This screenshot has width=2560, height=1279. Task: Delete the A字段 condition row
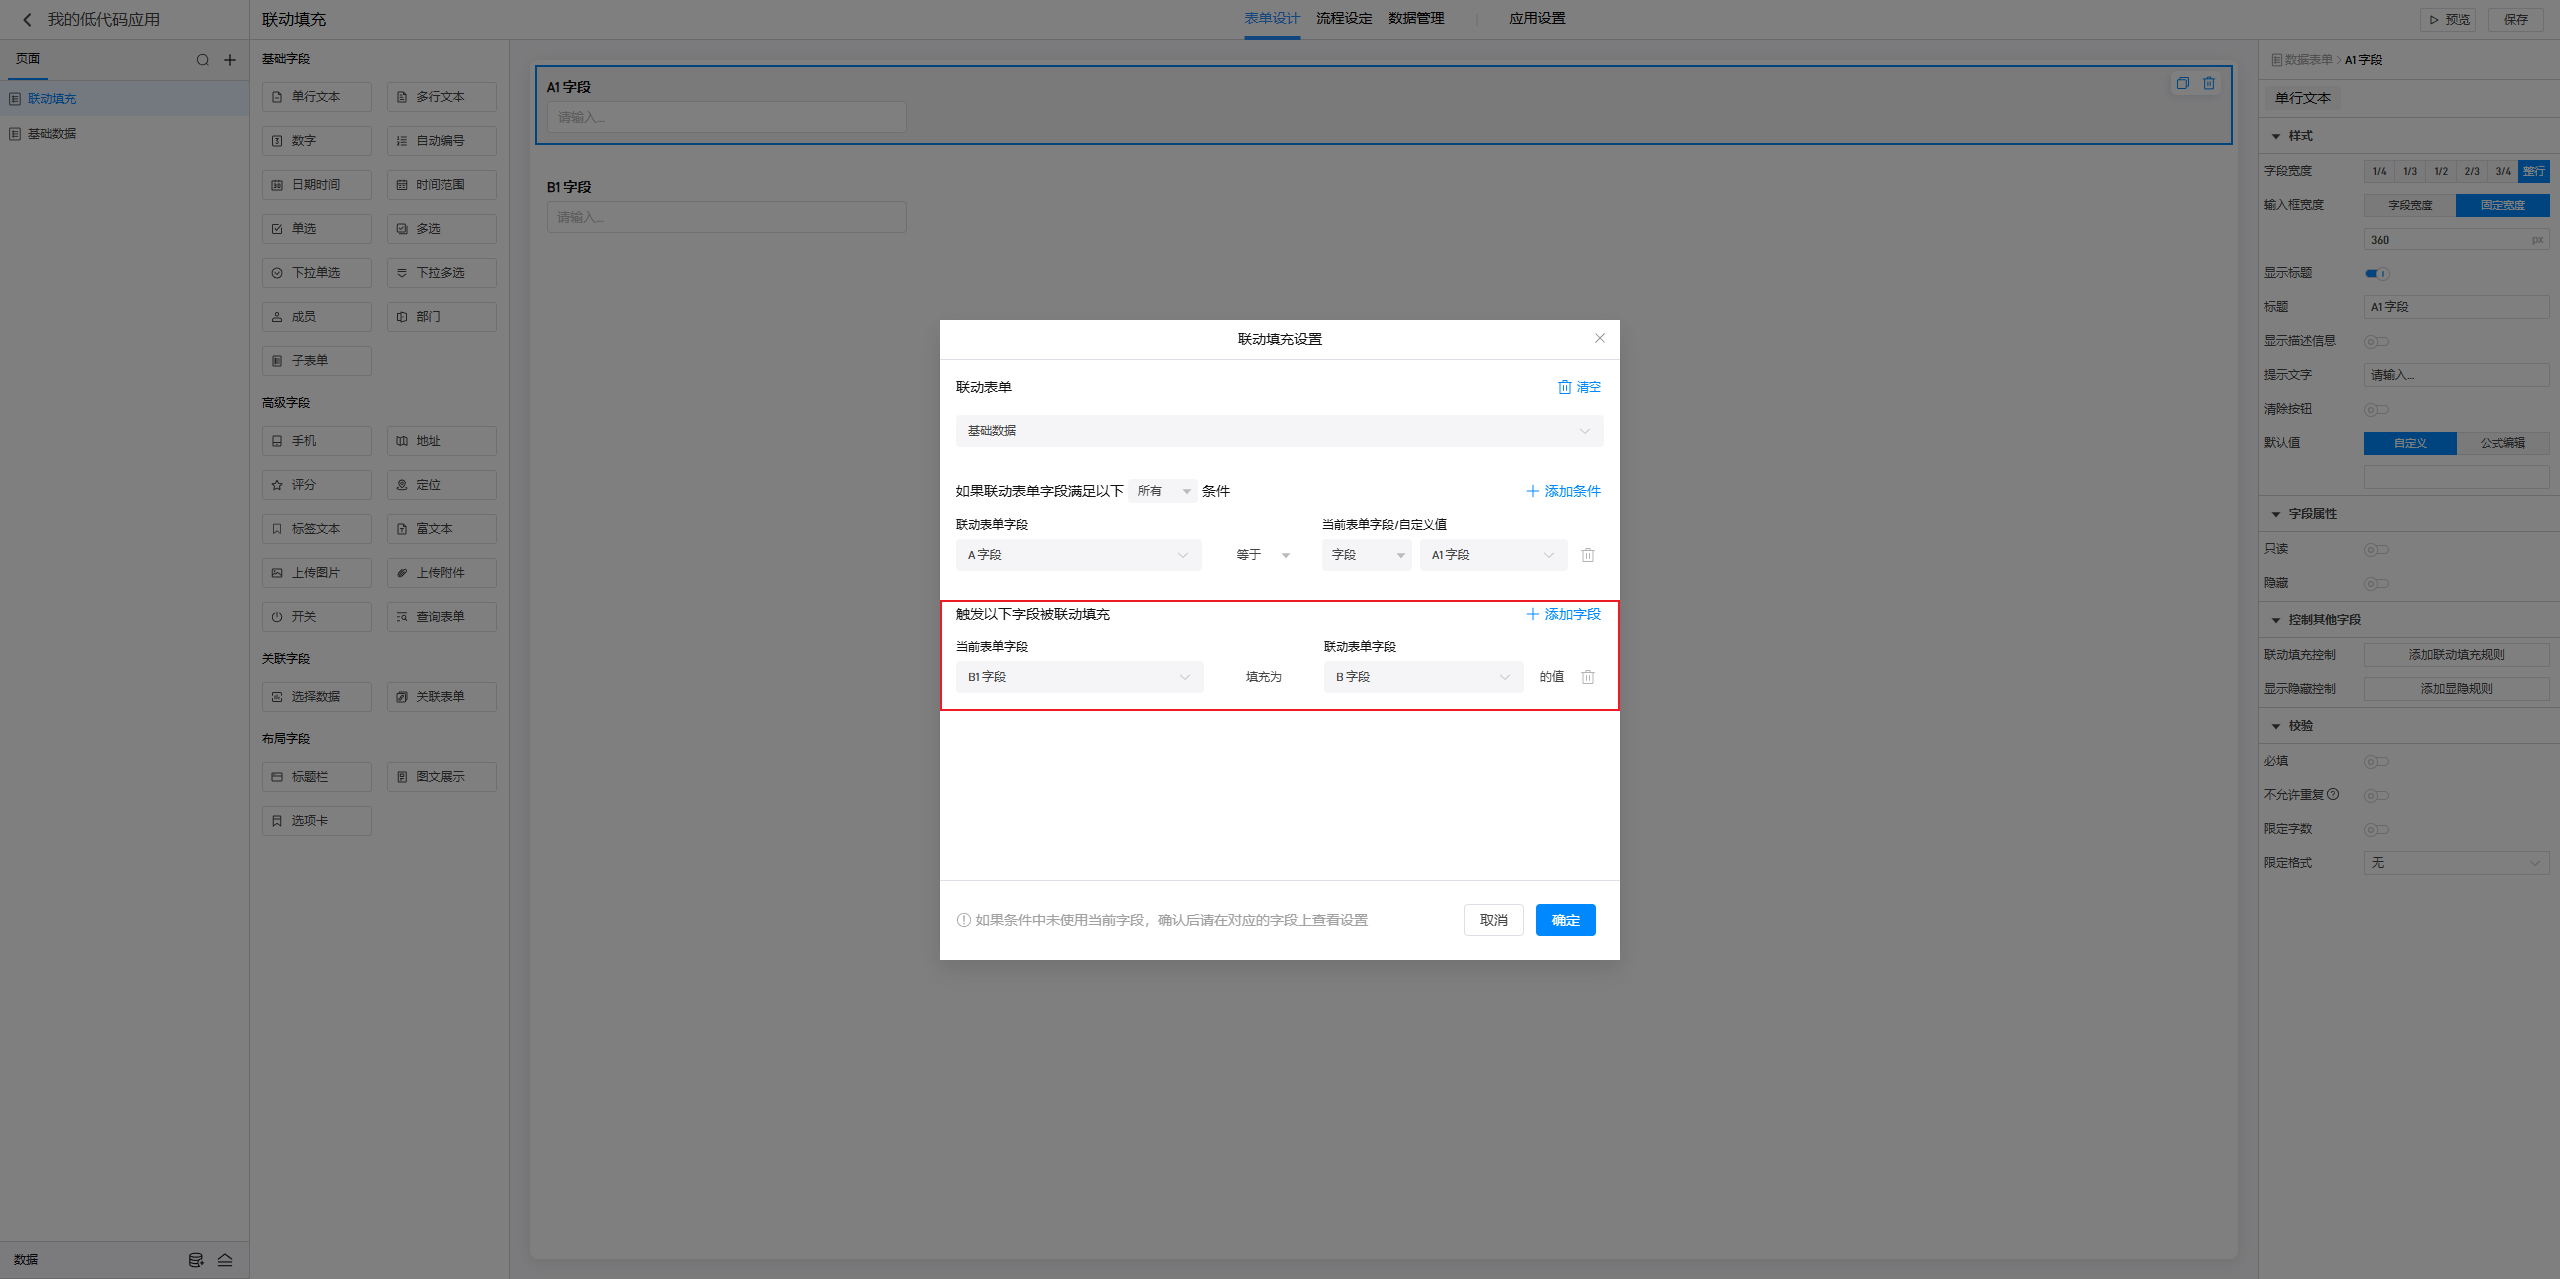point(1588,555)
